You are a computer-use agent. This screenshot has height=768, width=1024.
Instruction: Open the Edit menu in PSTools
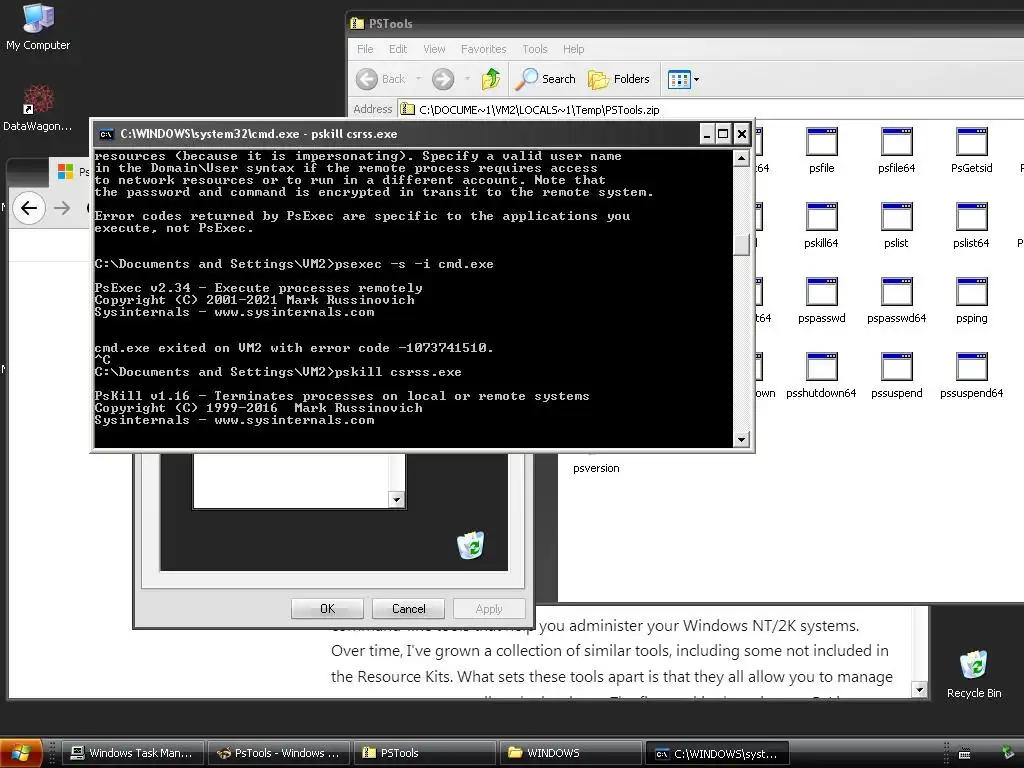[398, 49]
